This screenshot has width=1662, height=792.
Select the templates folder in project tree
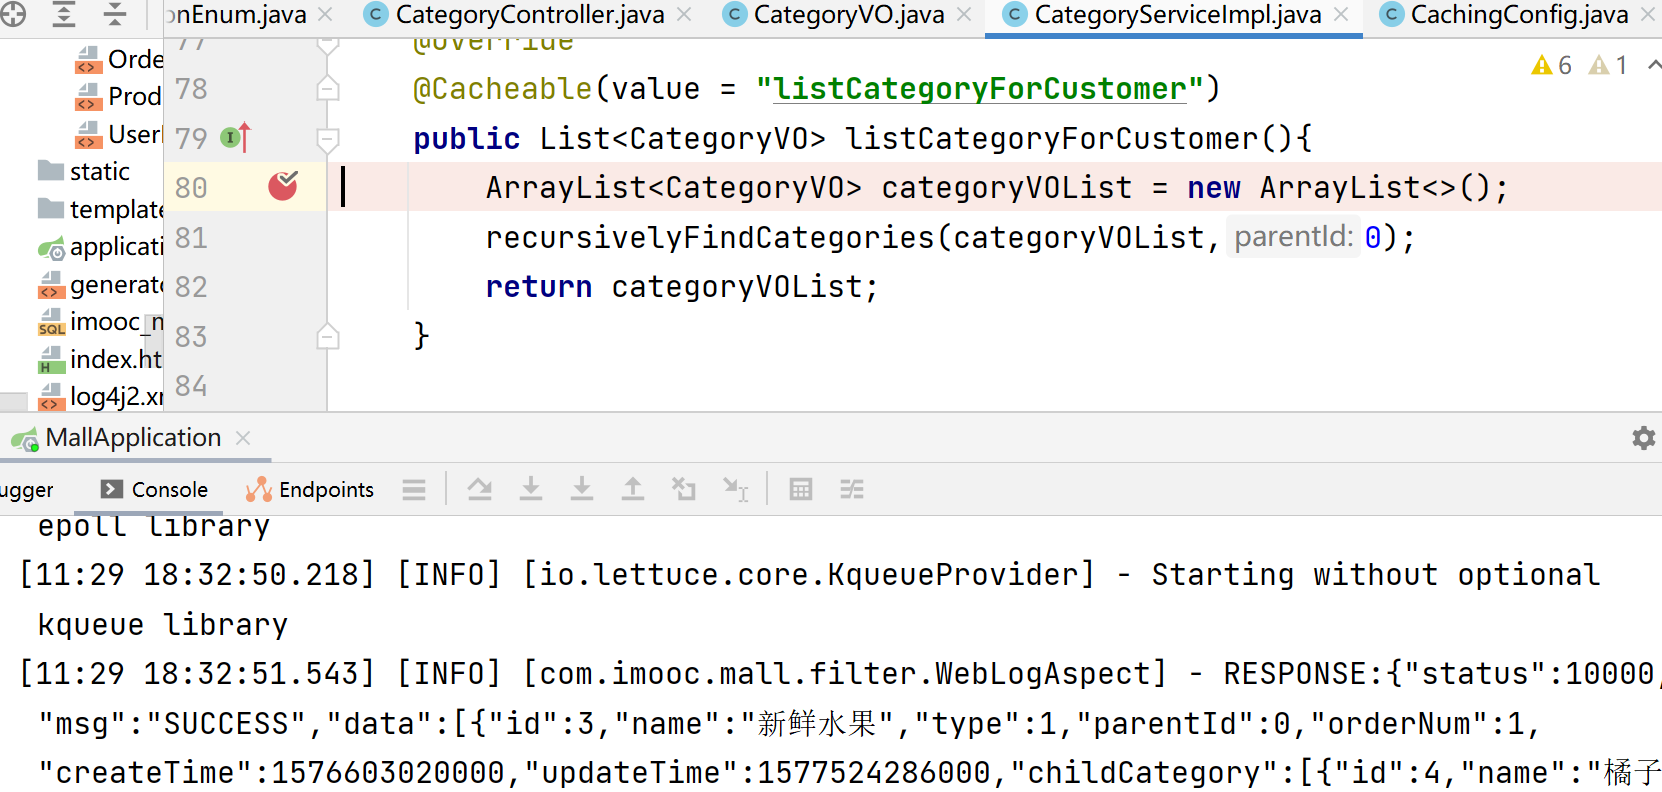[x=100, y=209]
